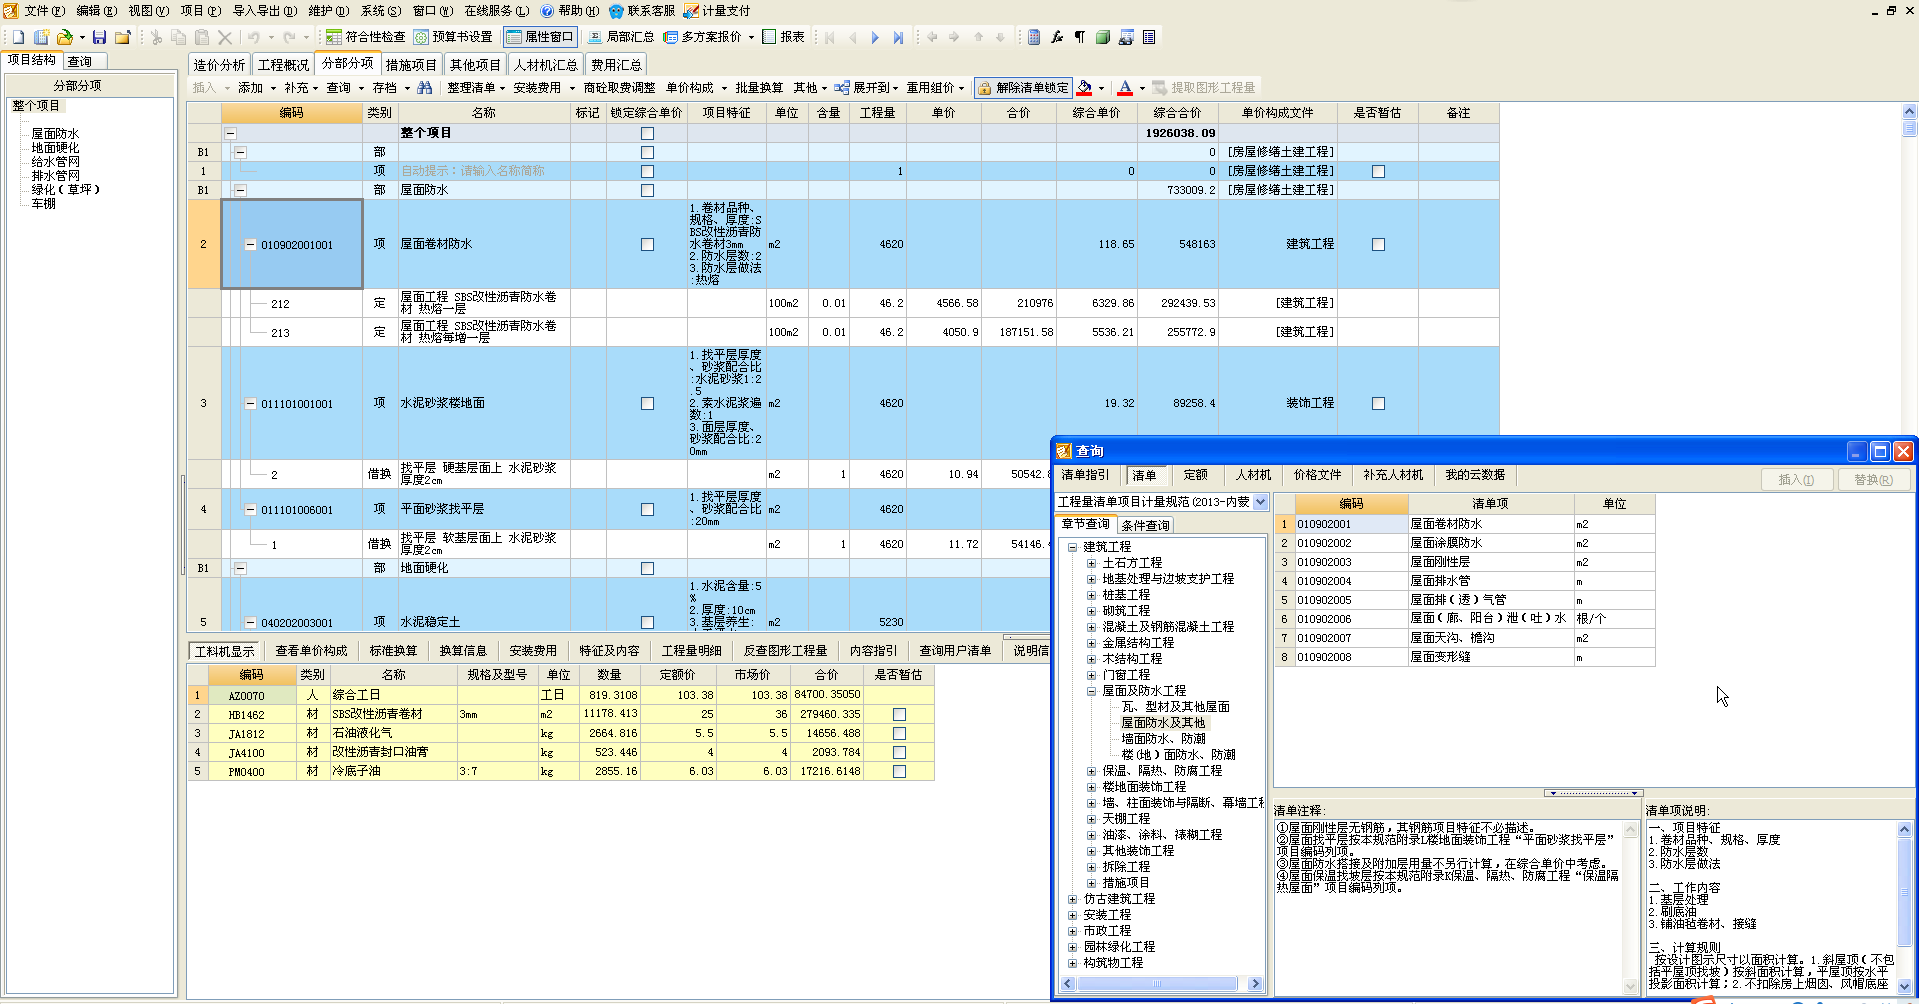This screenshot has width=1919, height=1004.
Task: Switch to 措施项目 tab
Action: tap(411, 65)
